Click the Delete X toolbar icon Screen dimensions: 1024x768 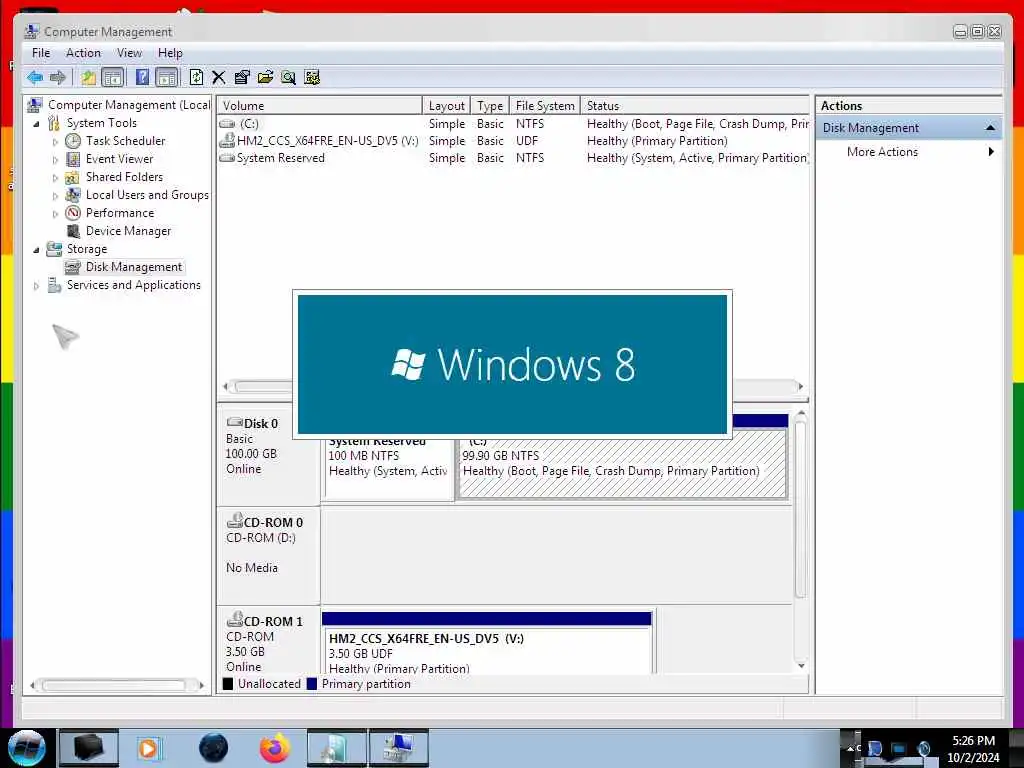click(219, 78)
